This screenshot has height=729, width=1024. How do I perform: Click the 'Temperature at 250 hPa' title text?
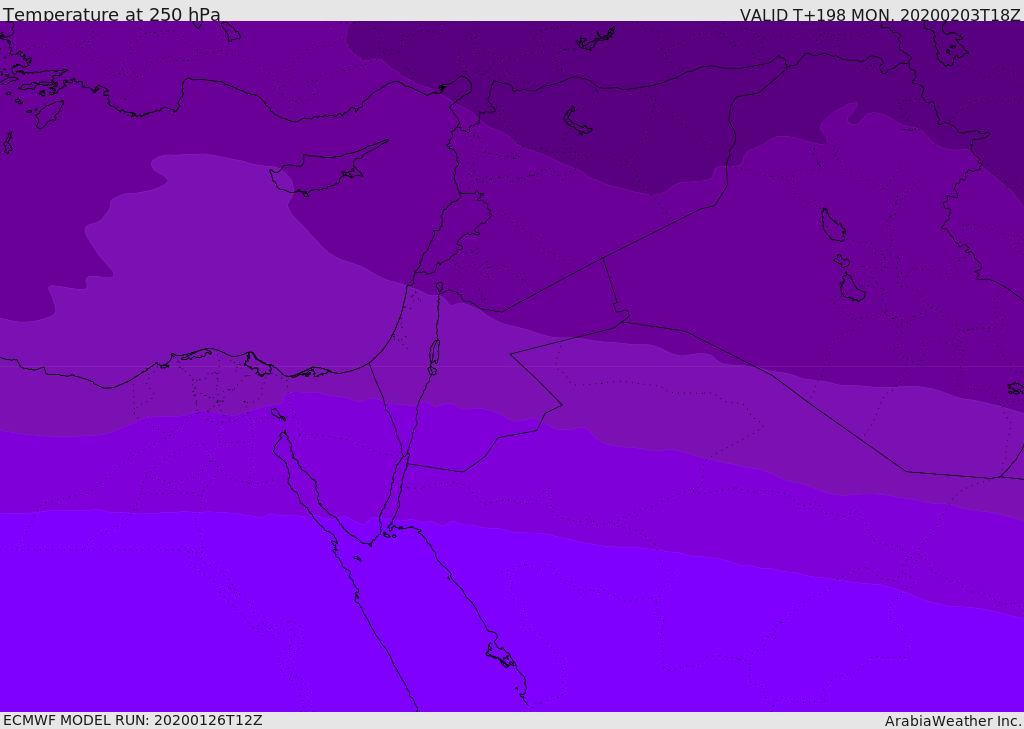[112, 14]
